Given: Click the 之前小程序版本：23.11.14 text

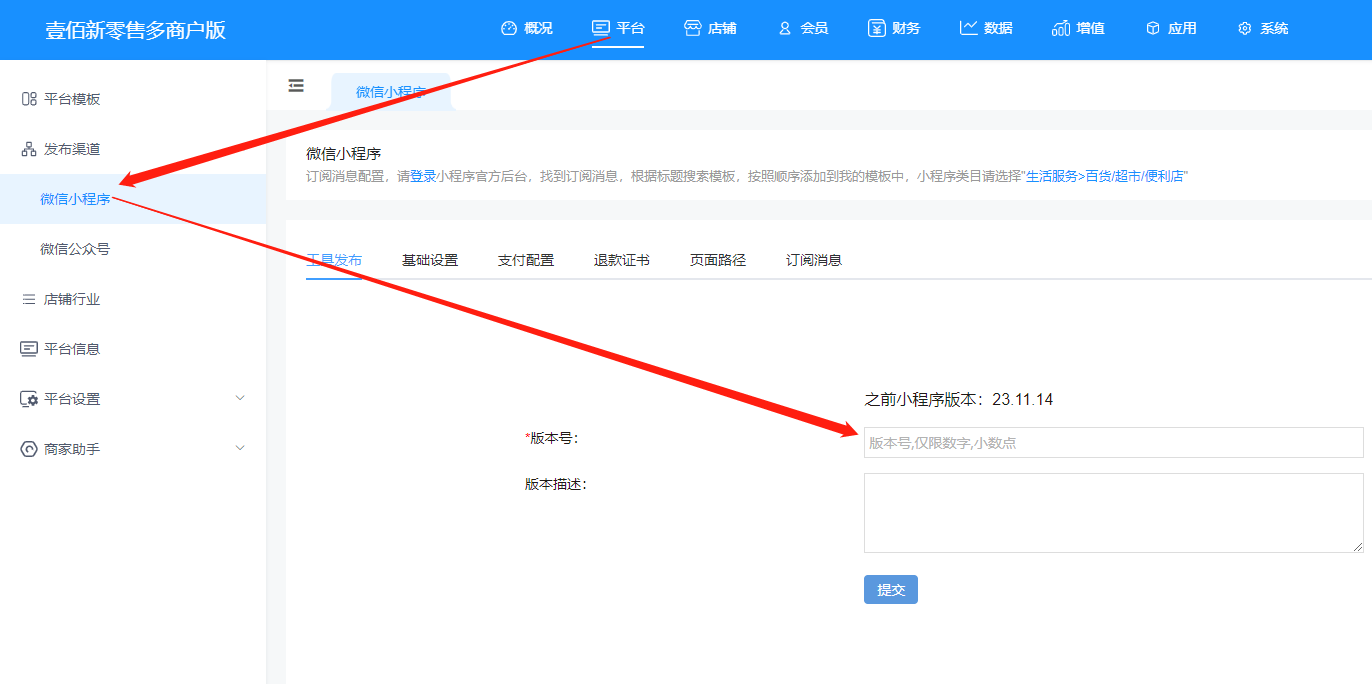Looking at the screenshot, I should tap(959, 400).
